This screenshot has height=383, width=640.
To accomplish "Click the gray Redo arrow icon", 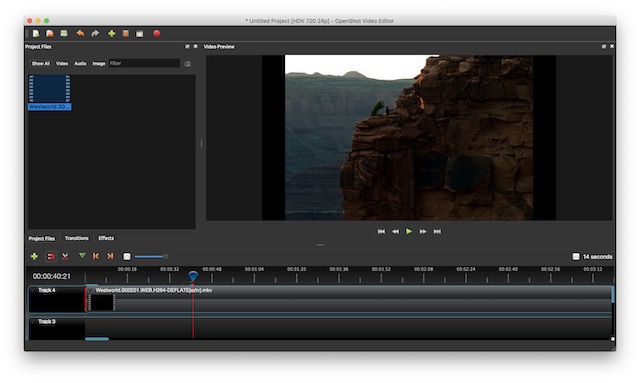I will point(95,33).
